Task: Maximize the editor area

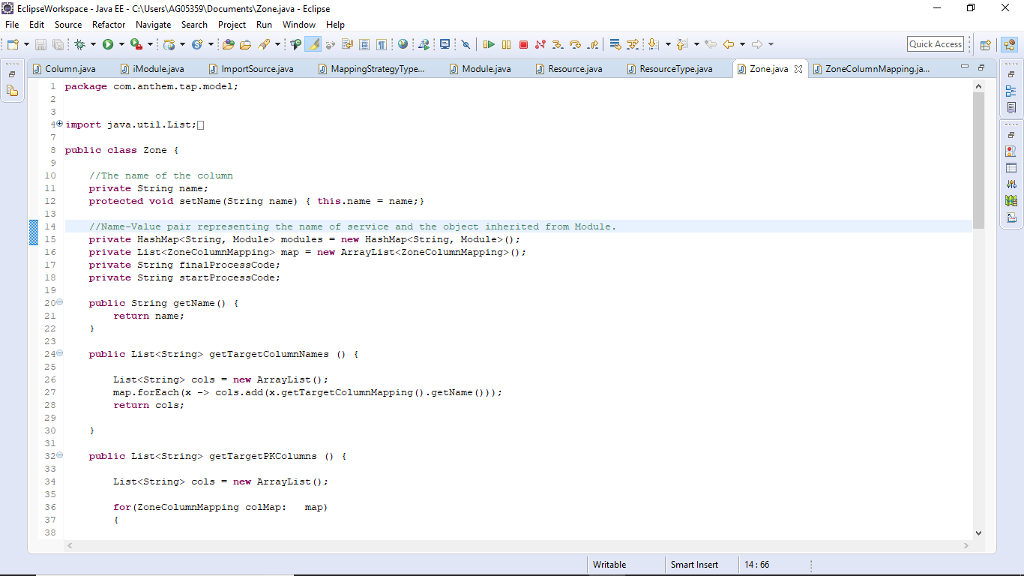Action: 981,67
